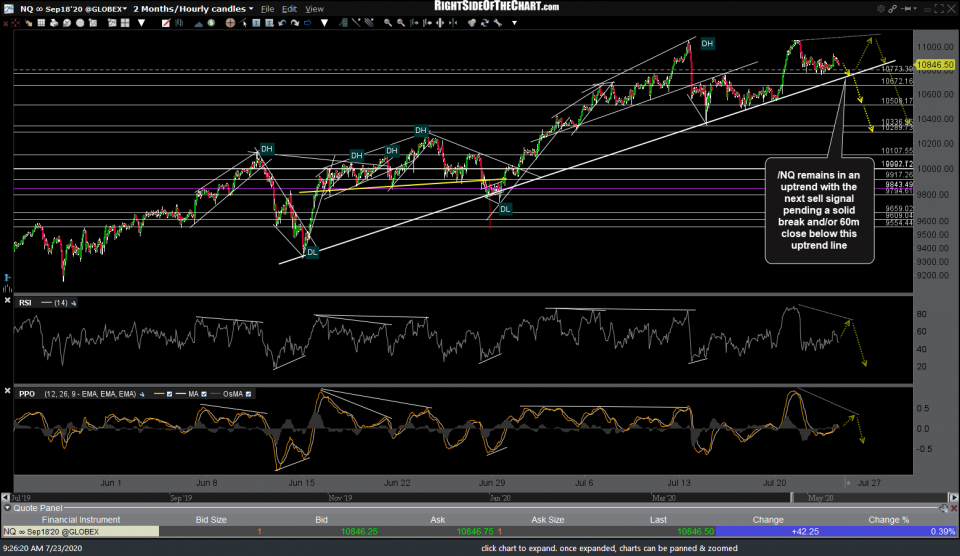Open the gear configuration icon top right

click(x=881, y=9)
